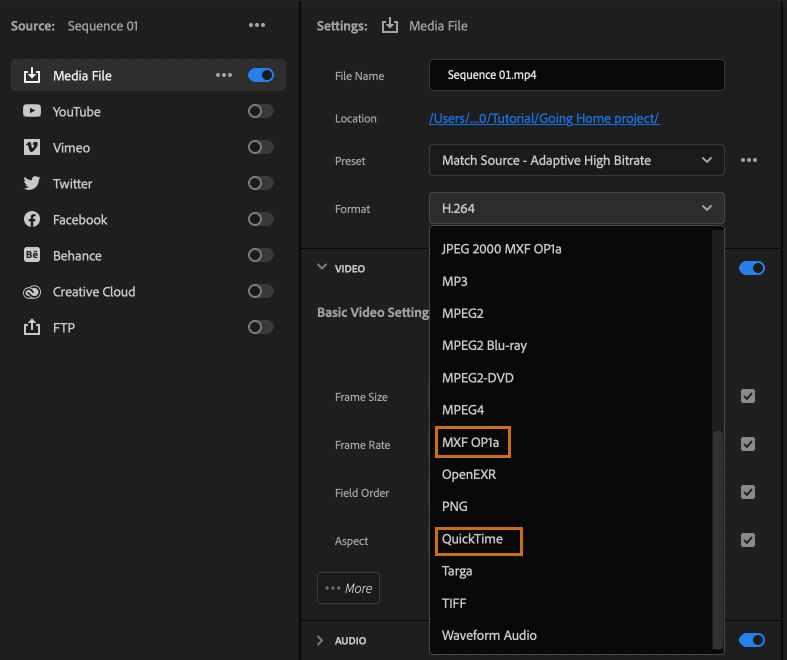
Task: Select the Facebook logo icon
Action: pyautogui.click(x=32, y=219)
